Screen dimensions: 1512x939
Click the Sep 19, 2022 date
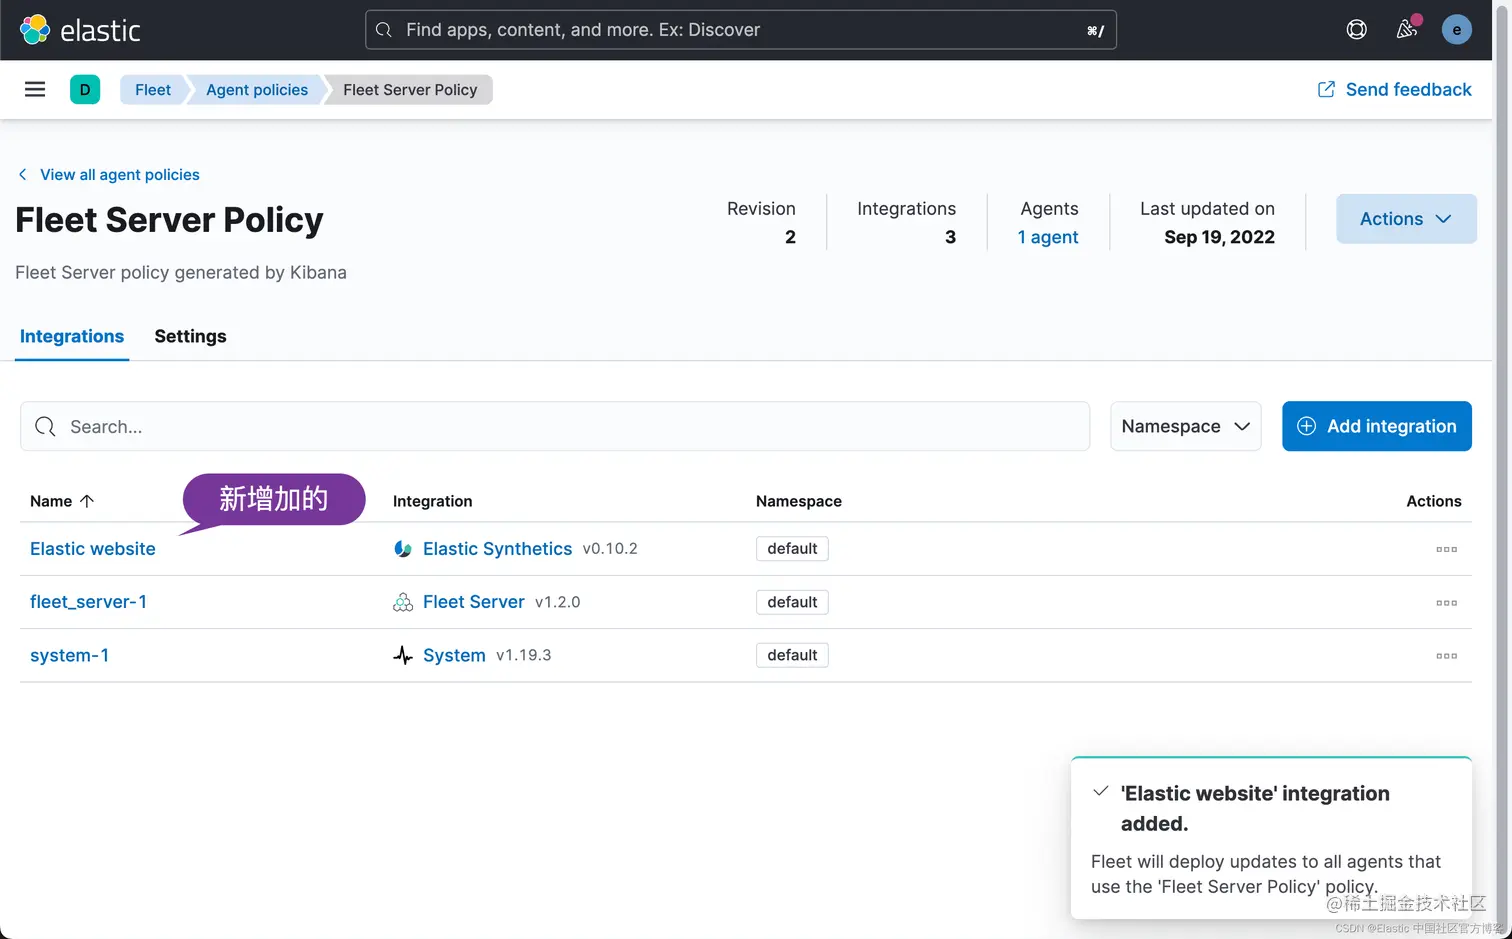pyautogui.click(x=1219, y=237)
